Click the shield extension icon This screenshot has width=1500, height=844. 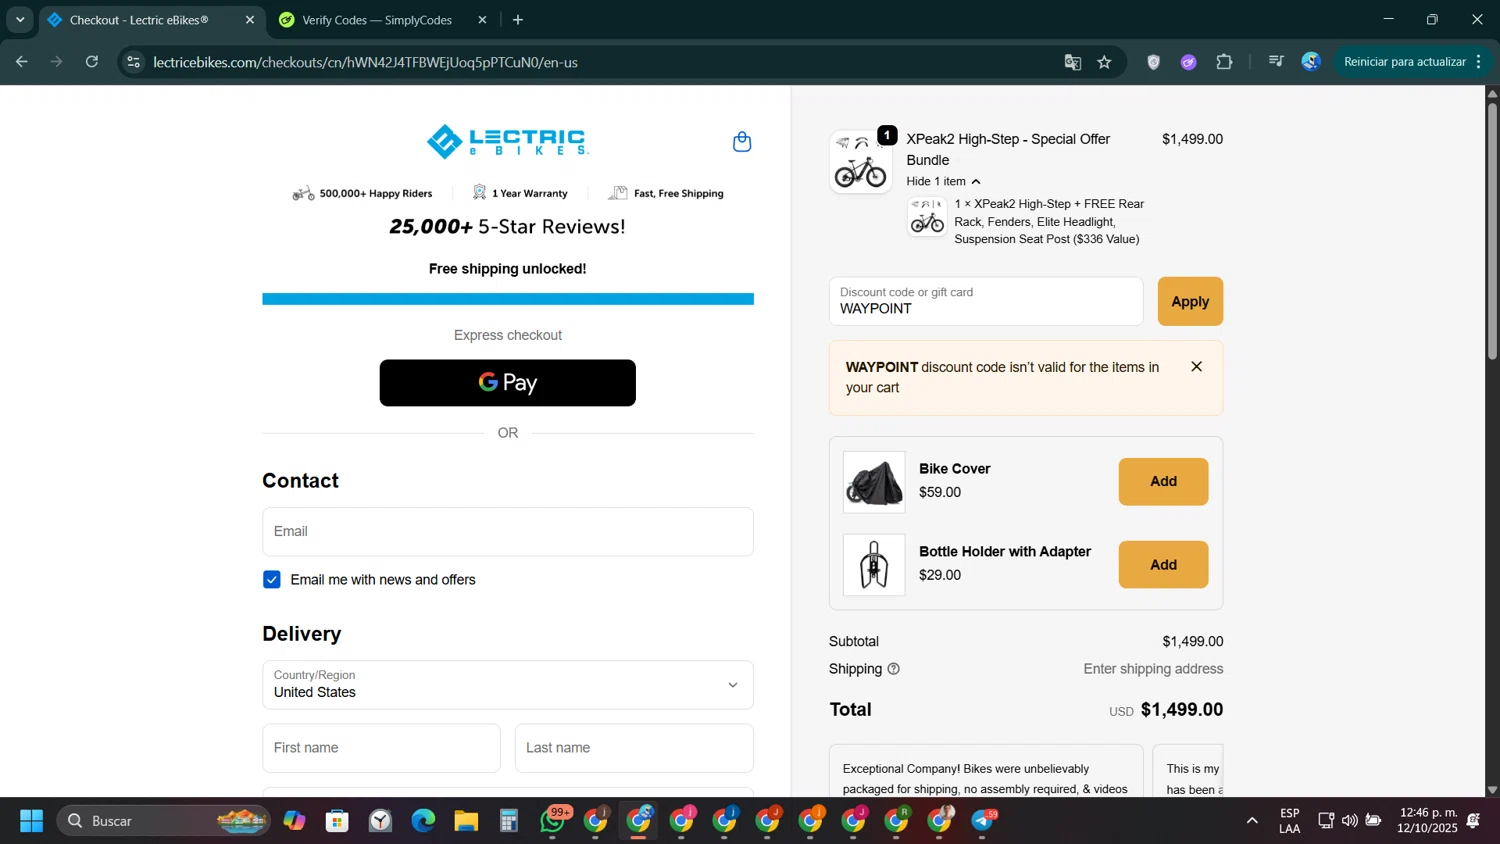(1153, 62)
